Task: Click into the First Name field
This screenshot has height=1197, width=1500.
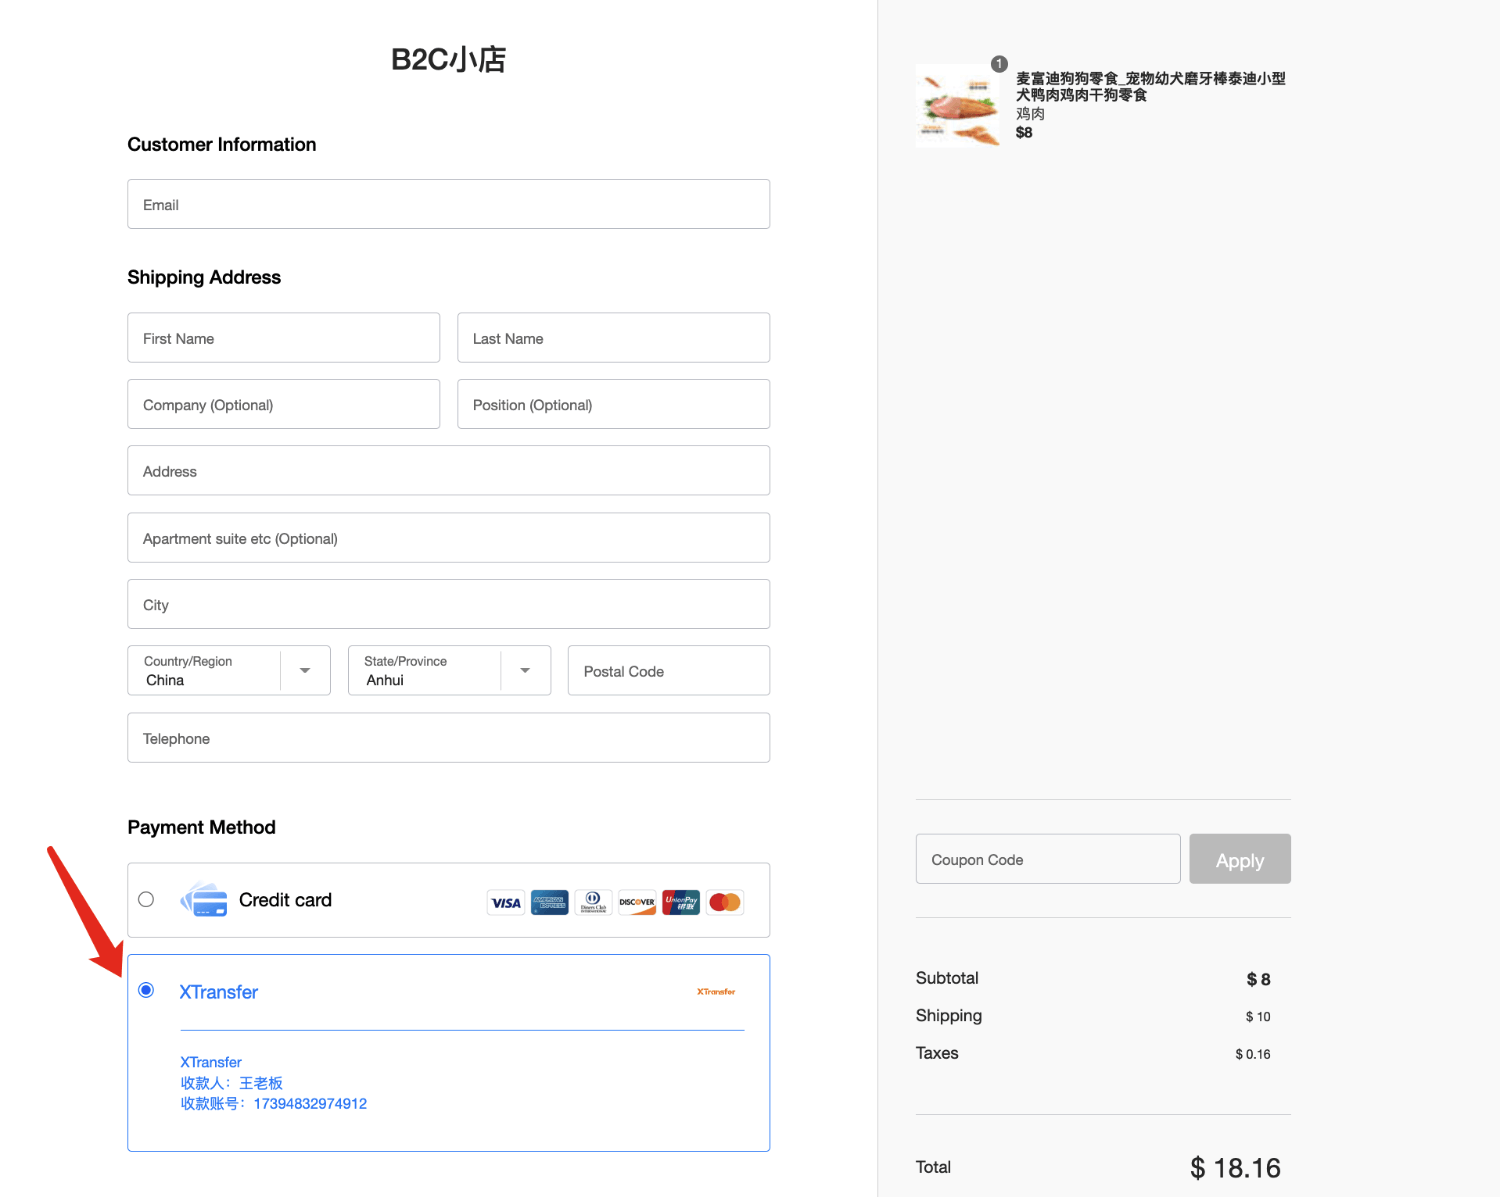Action: click(283, 339)
